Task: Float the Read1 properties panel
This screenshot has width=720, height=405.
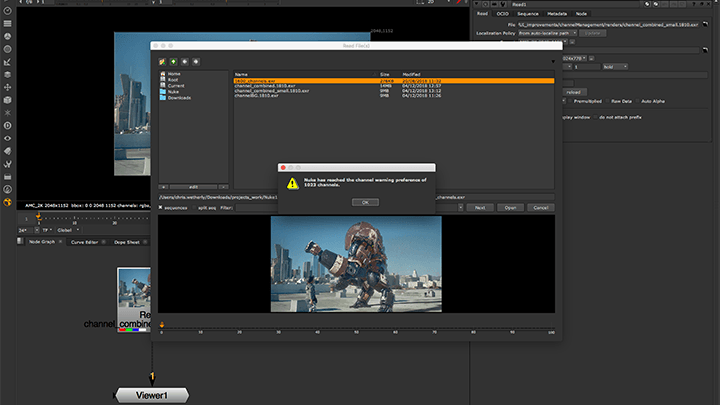Action: [x=703, y=4]
